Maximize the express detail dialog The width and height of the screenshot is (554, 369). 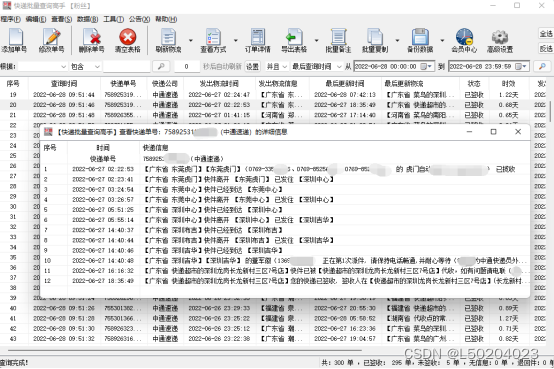494,132
